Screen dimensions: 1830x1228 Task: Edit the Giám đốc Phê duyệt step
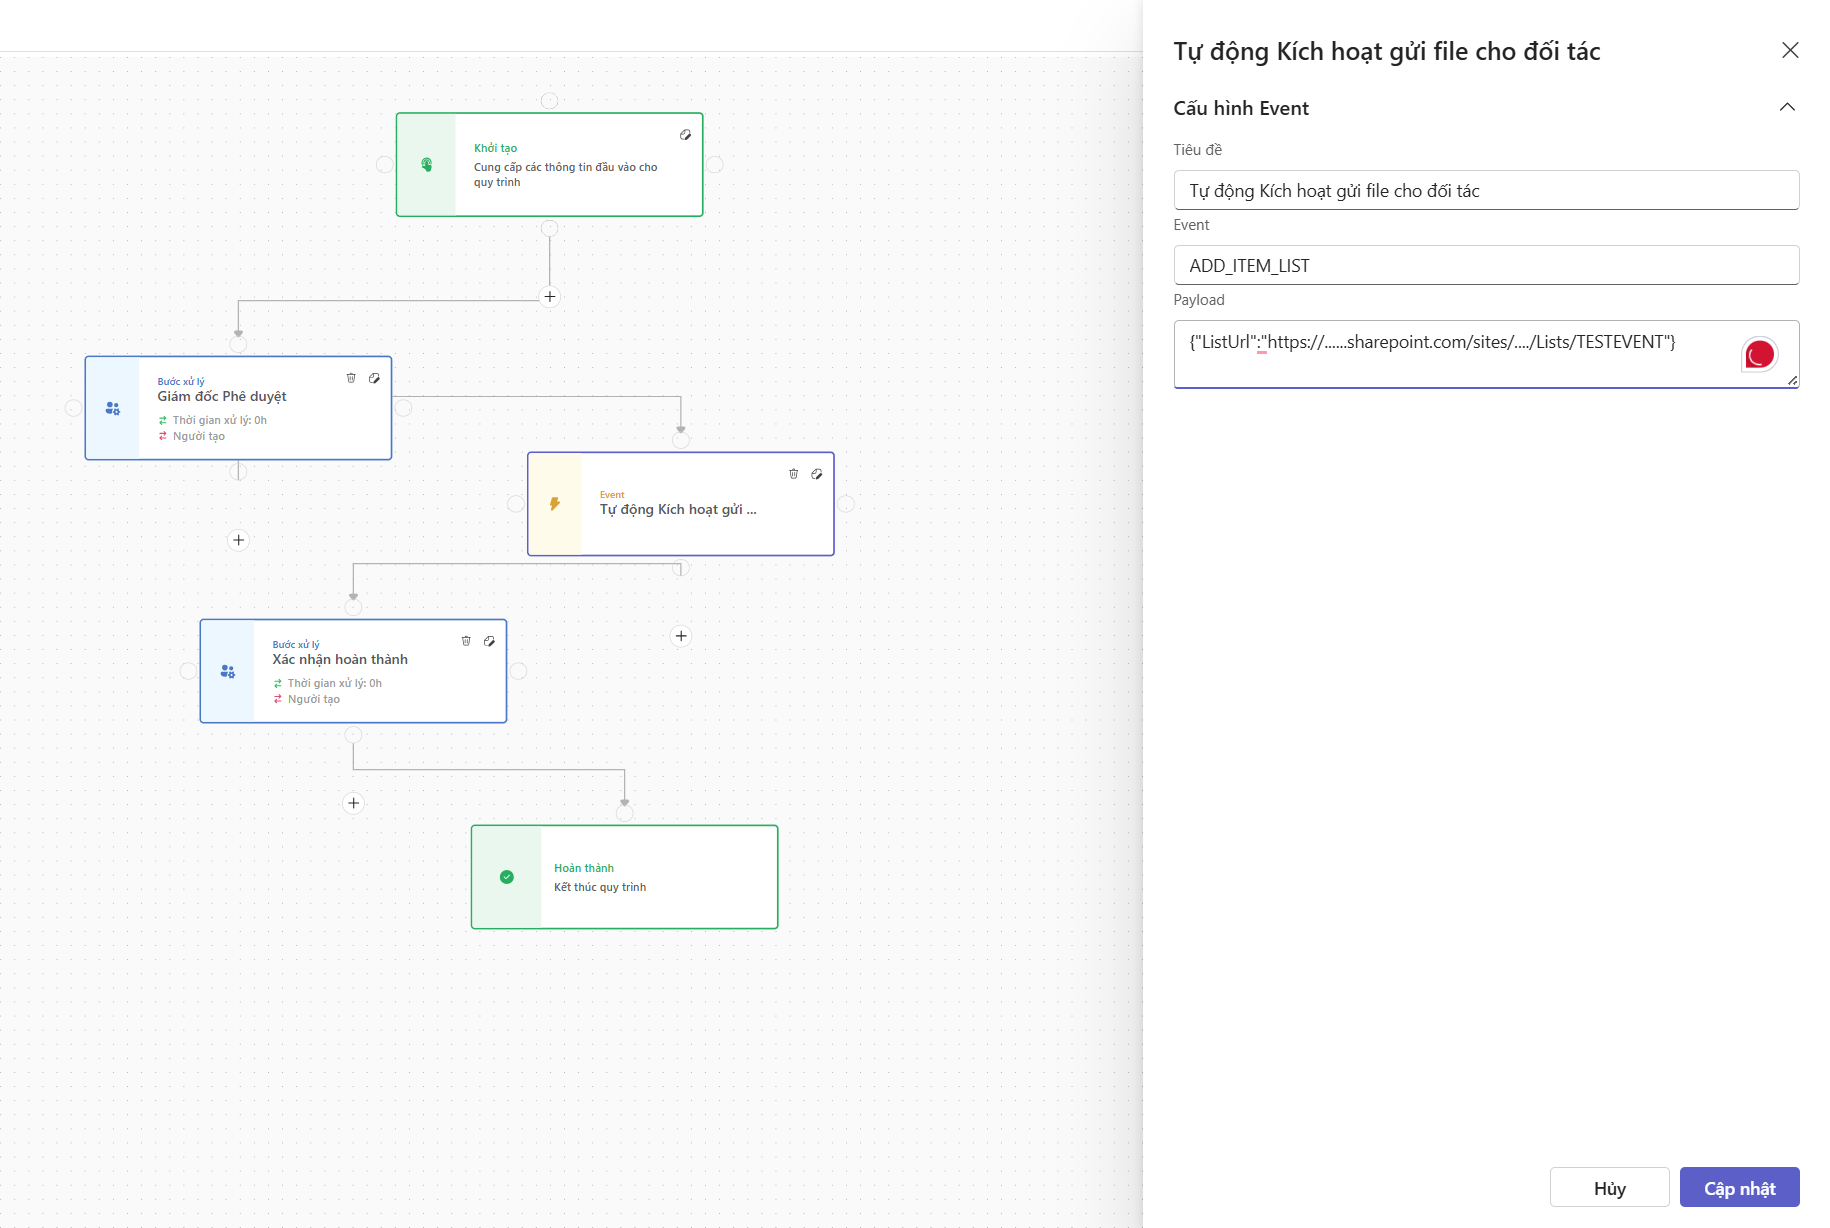point(374,378)
